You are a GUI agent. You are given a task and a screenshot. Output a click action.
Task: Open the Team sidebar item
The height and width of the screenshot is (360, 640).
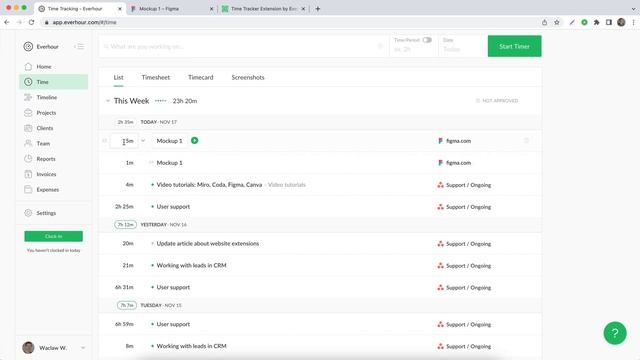(43, 143)
